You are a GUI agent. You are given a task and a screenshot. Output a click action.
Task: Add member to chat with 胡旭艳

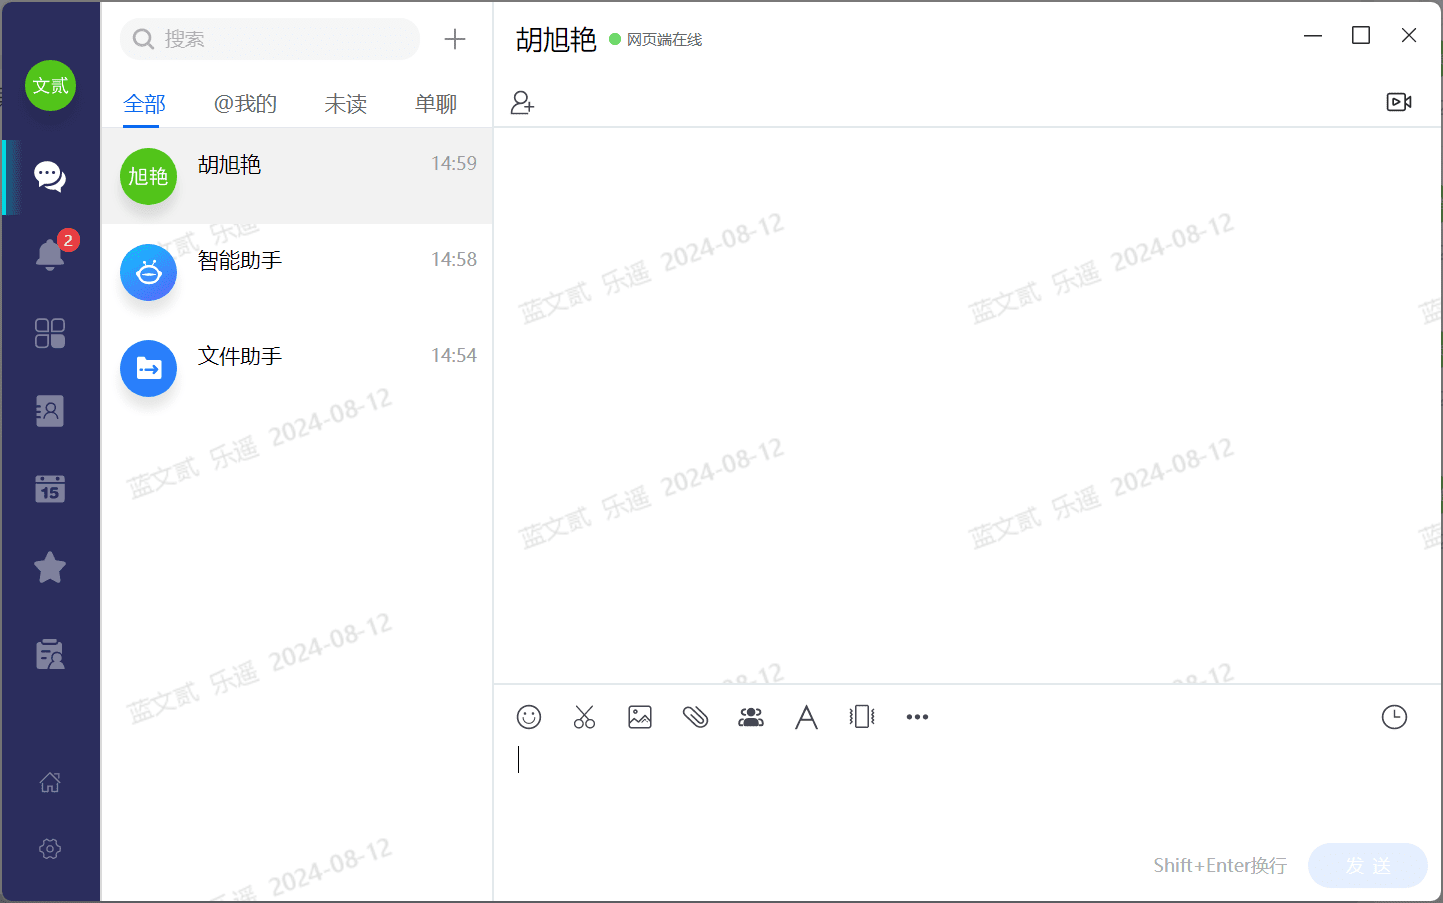[522, 103]
